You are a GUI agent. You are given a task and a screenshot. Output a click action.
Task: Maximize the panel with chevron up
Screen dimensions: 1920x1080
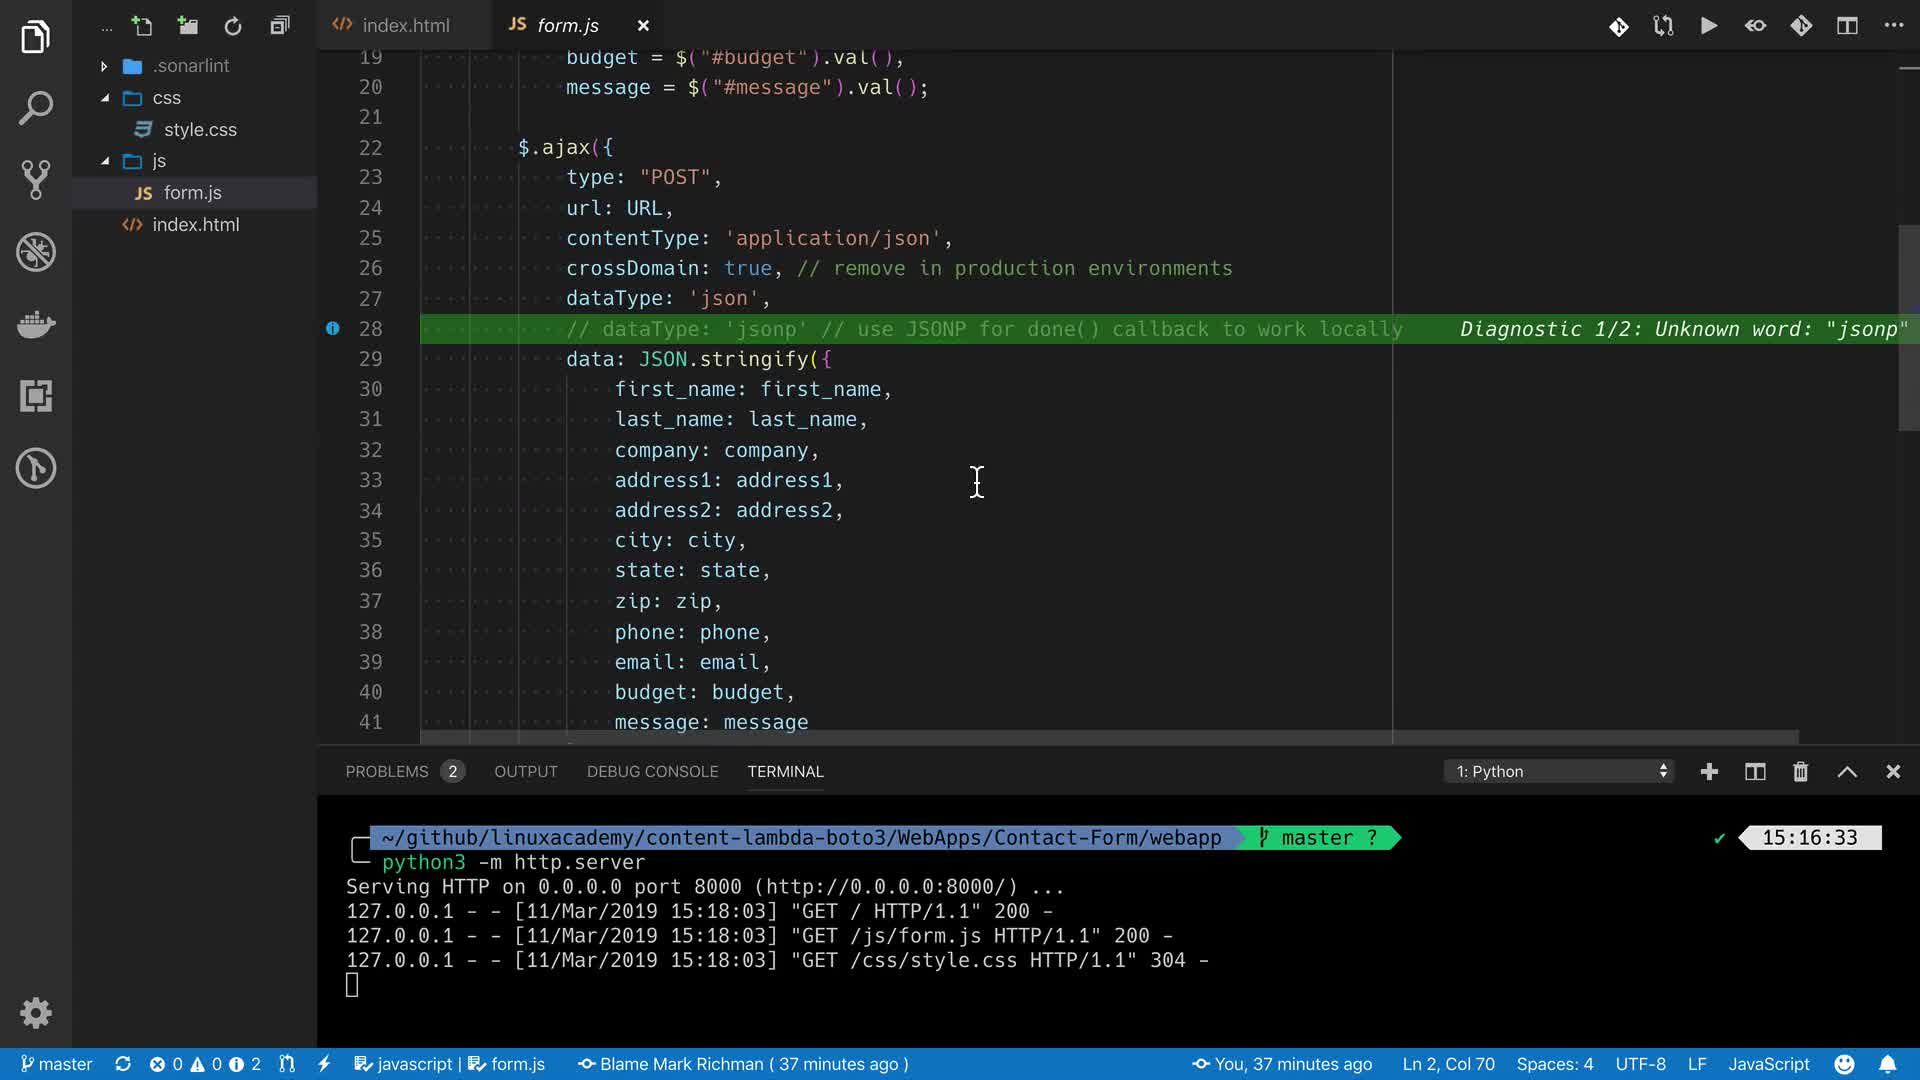1847,772
